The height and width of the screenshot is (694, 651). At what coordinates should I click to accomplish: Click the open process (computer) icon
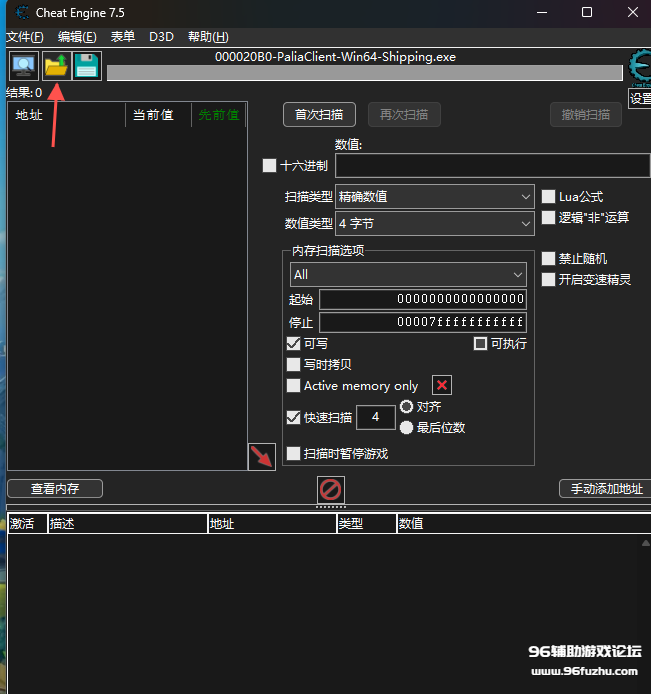[24, 66]
